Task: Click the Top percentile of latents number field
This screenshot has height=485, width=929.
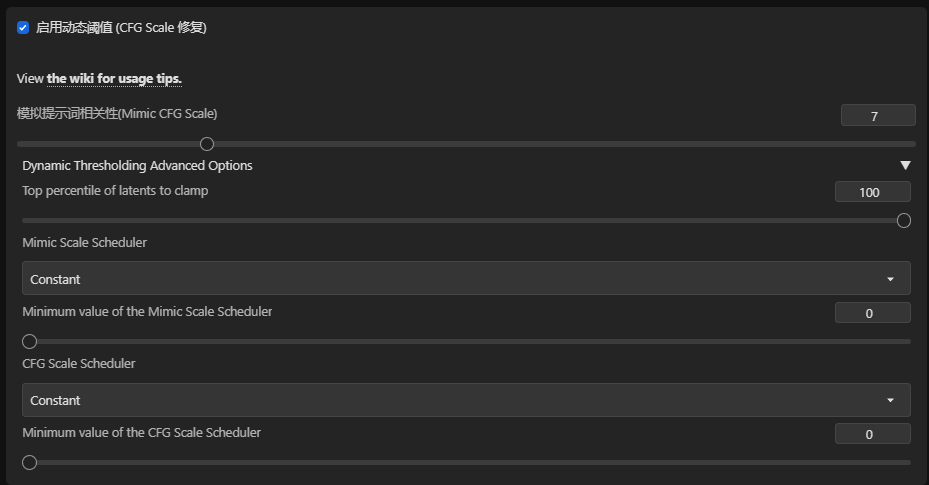Action: click(872, 192)
